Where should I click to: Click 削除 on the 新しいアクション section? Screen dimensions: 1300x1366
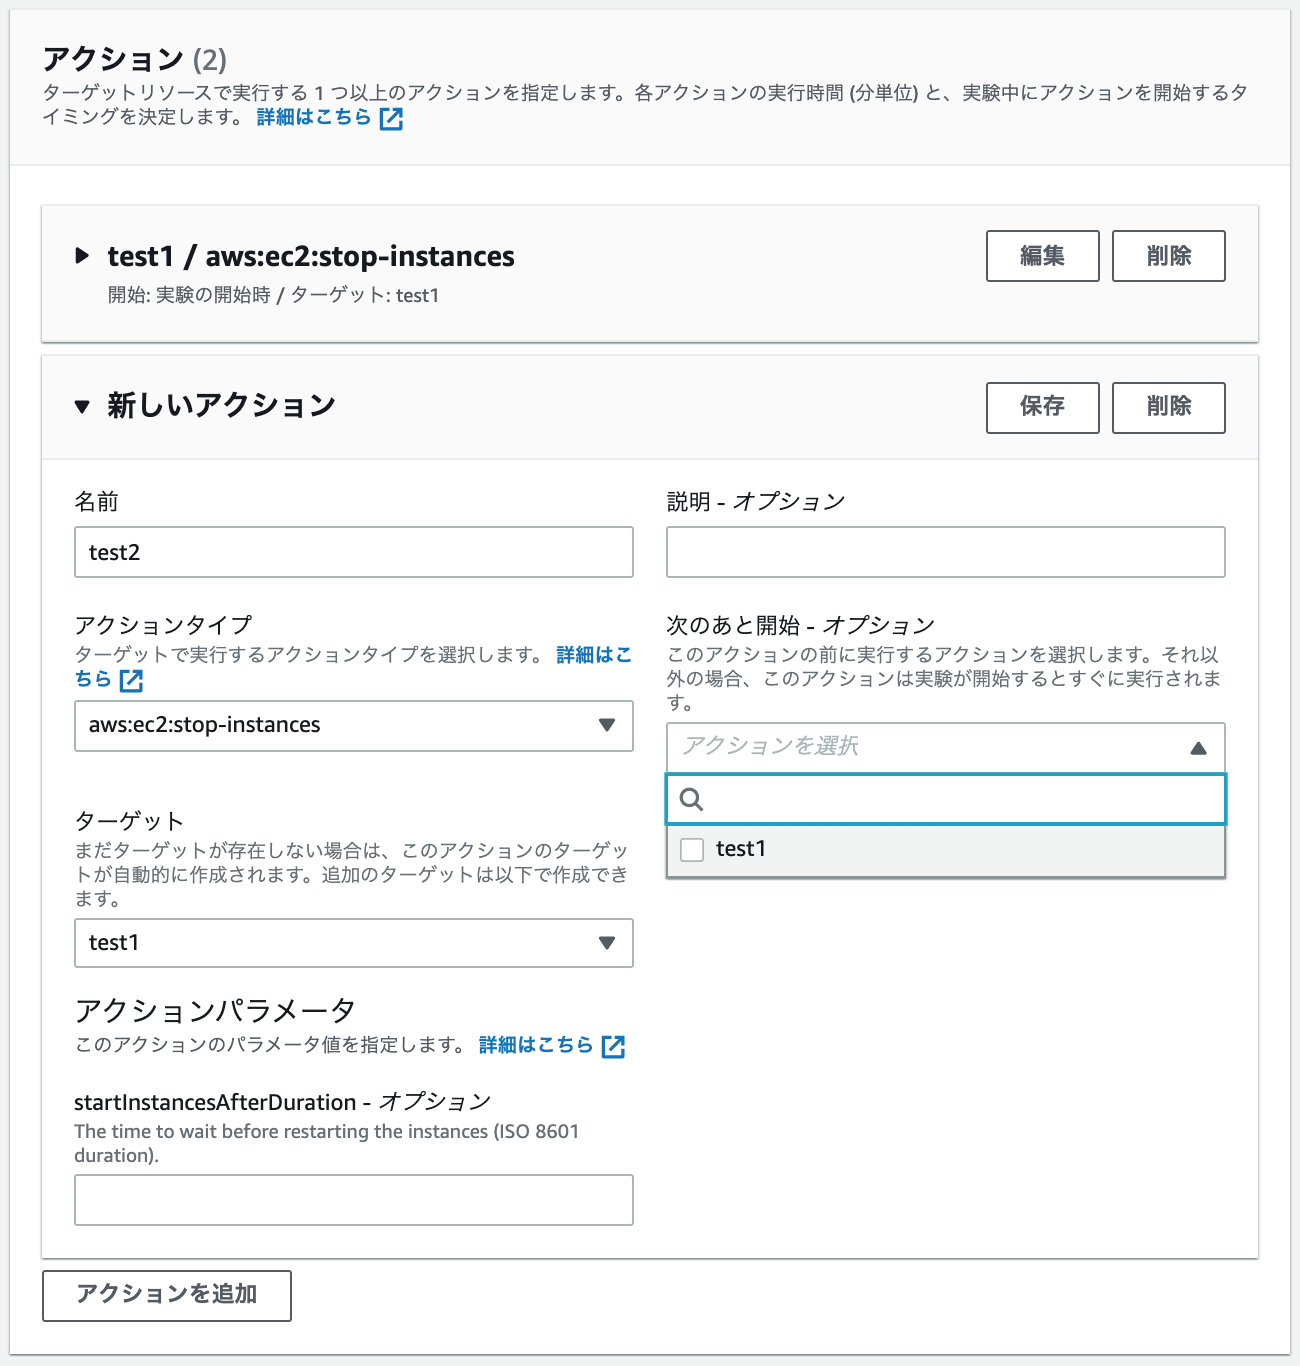coord(1168,407)
